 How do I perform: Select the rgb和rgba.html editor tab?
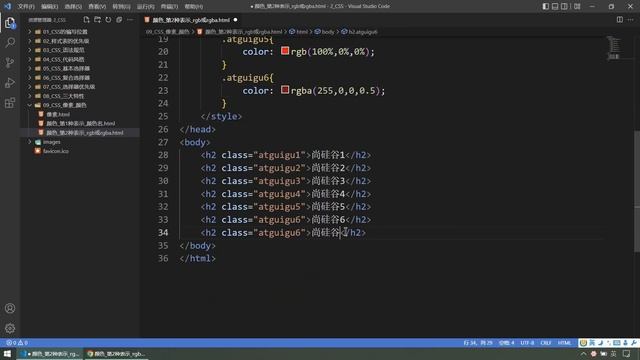[191, 20]
